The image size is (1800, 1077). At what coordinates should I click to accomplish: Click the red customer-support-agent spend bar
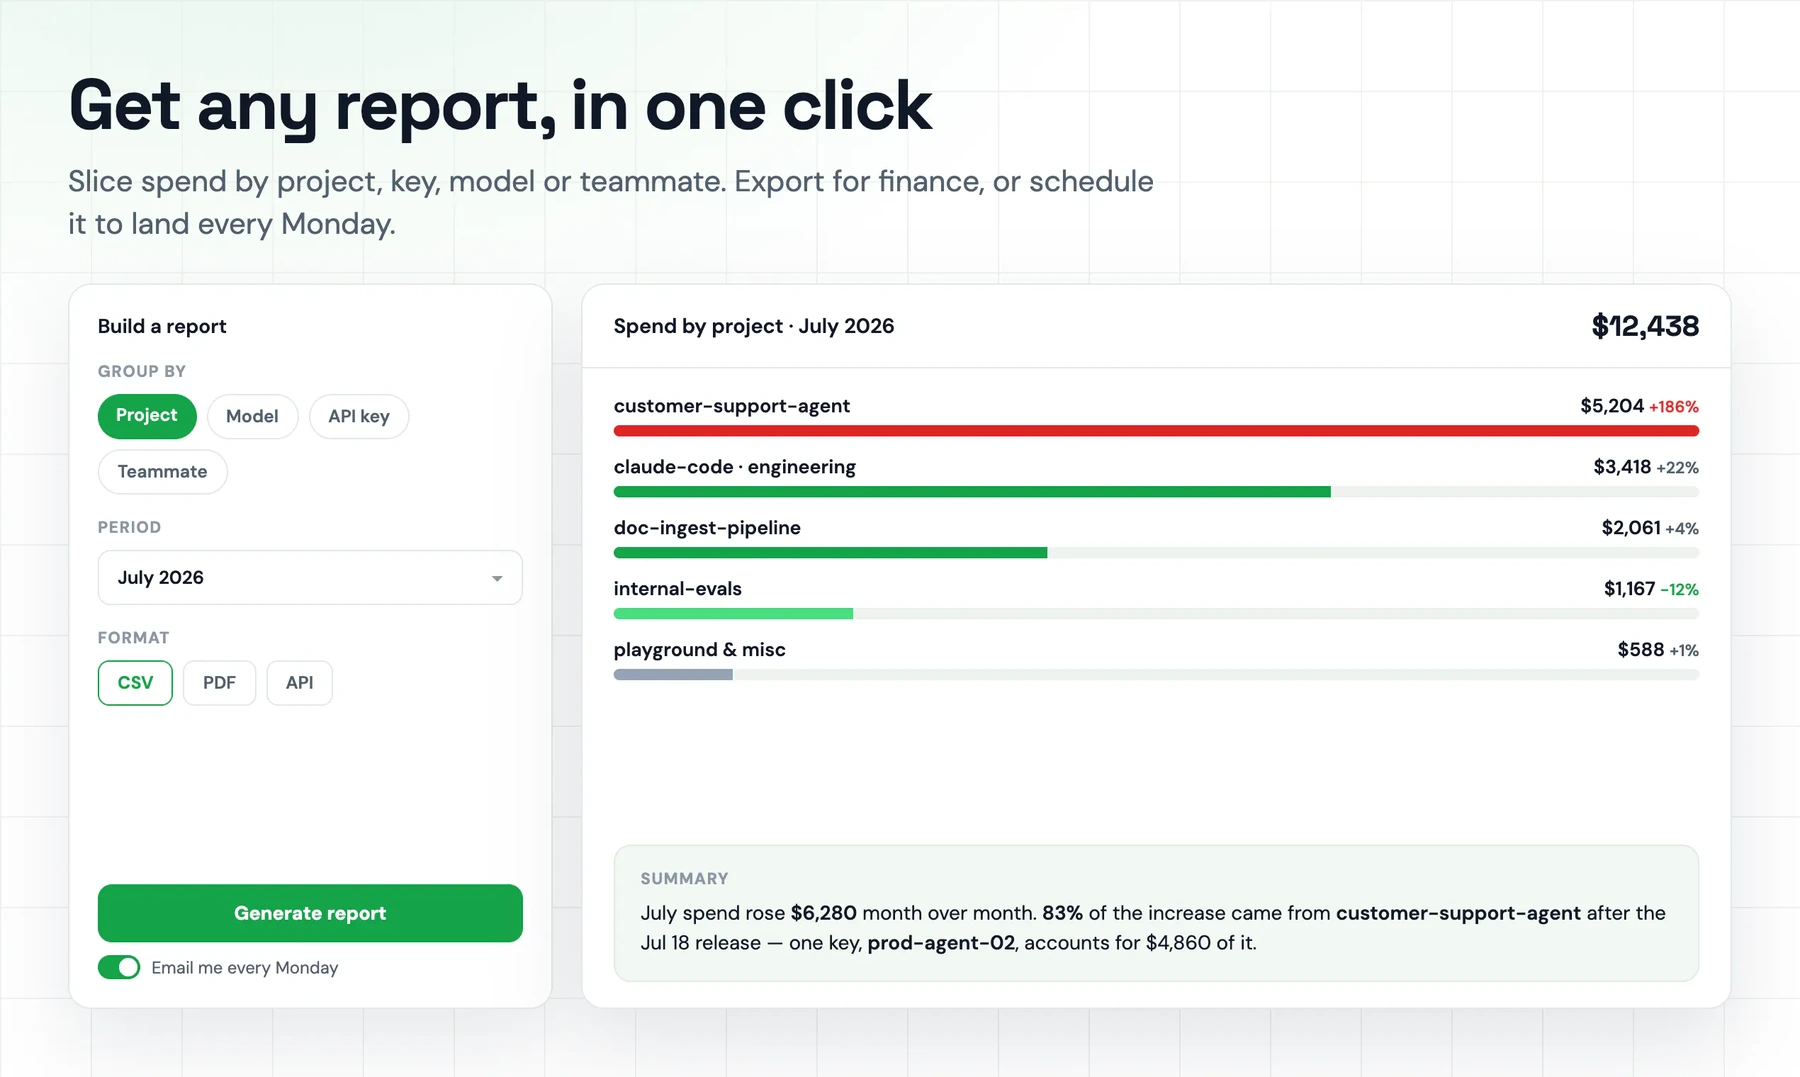(x=1156, y=431)
